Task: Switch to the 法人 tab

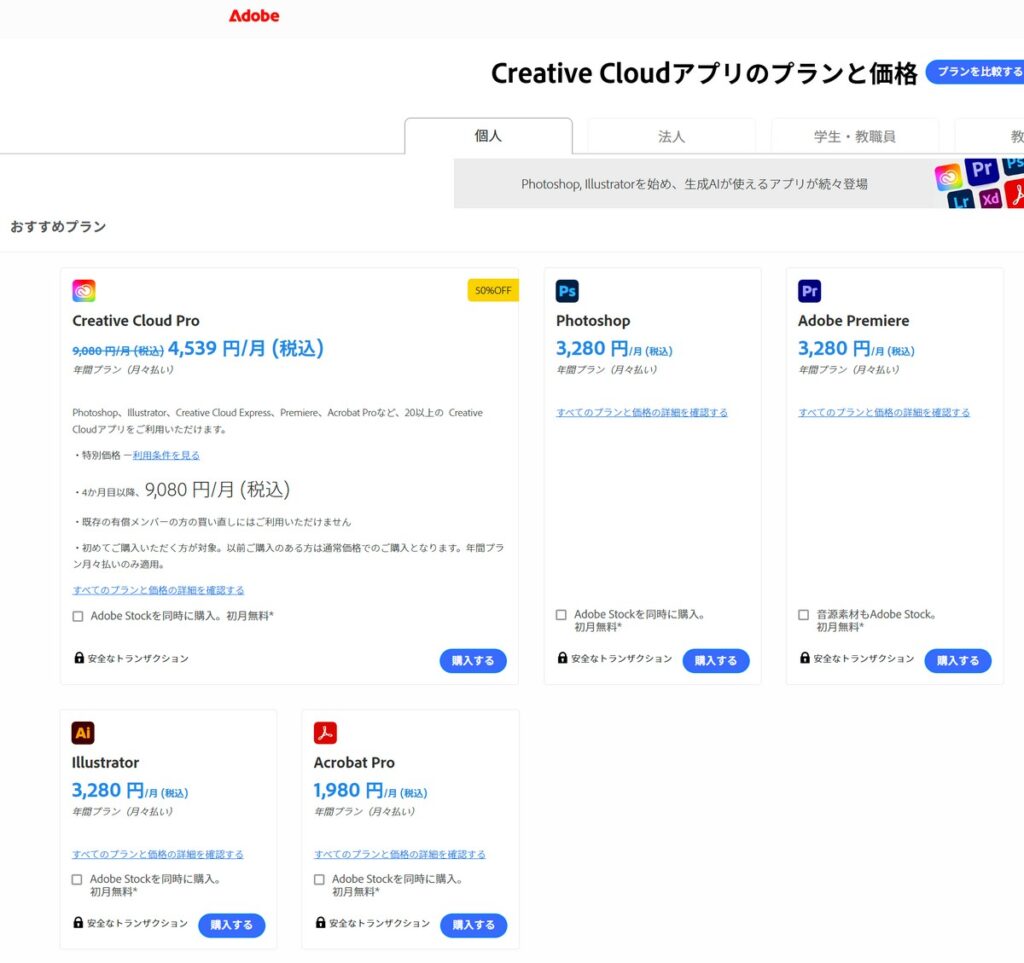Action: [671, 136]
